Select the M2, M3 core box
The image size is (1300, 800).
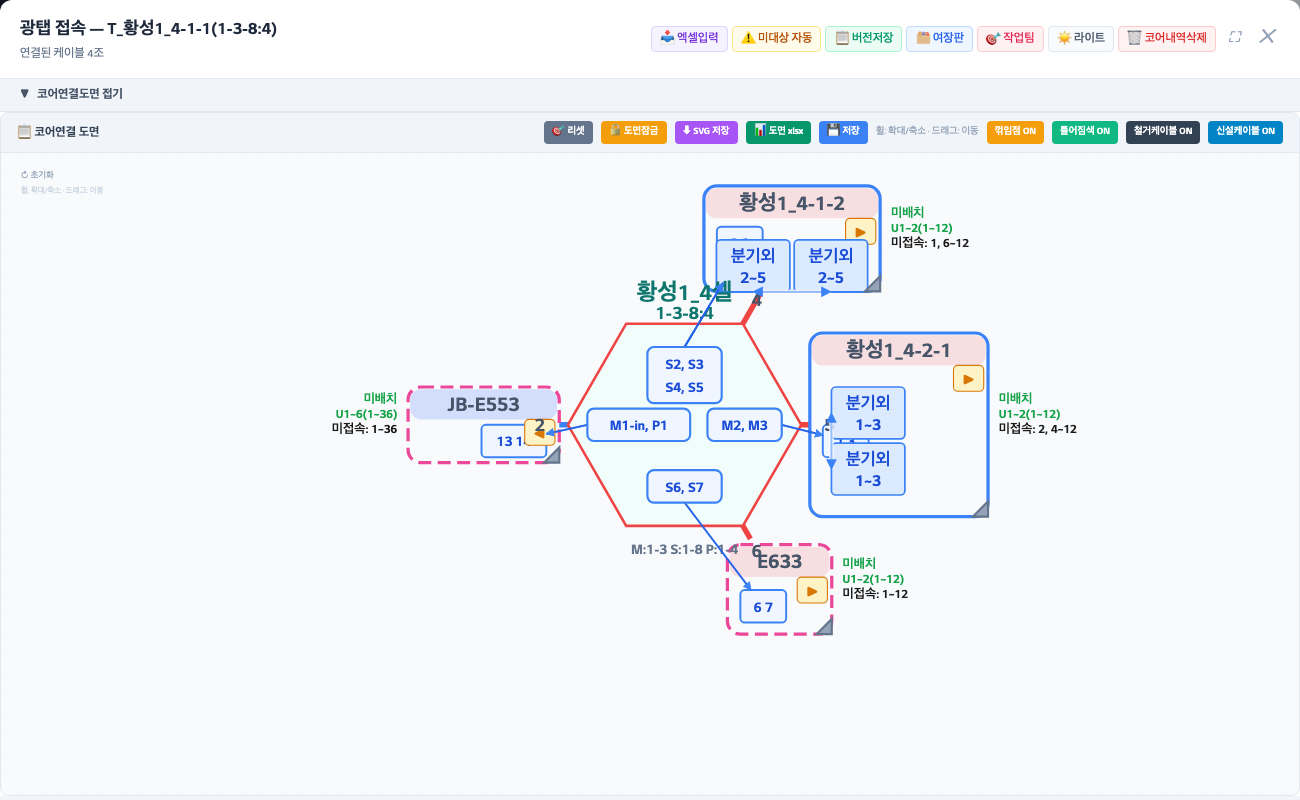(744, 425)
